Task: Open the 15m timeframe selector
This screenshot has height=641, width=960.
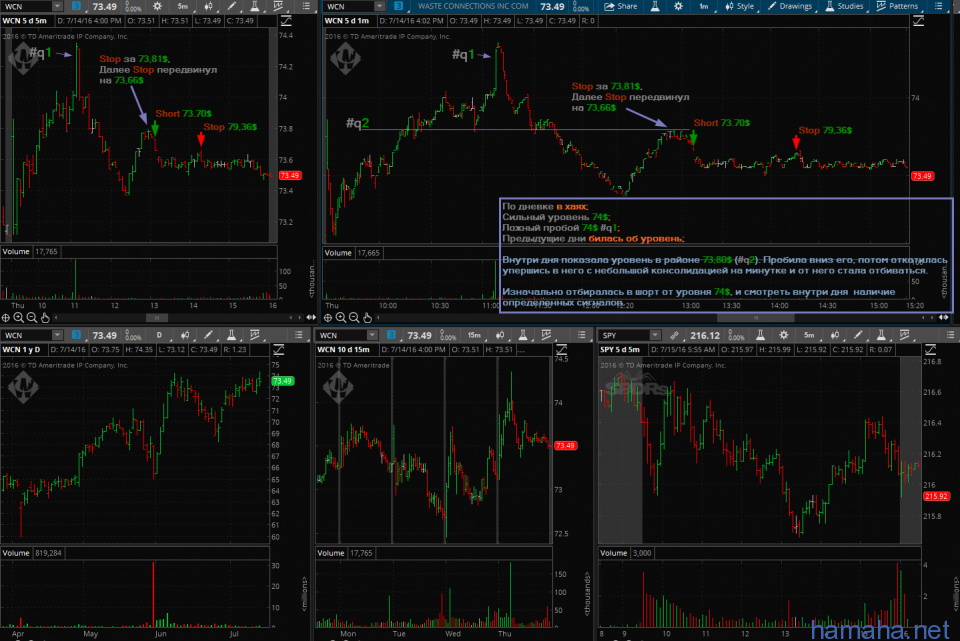Action: [x=474, y=335]
